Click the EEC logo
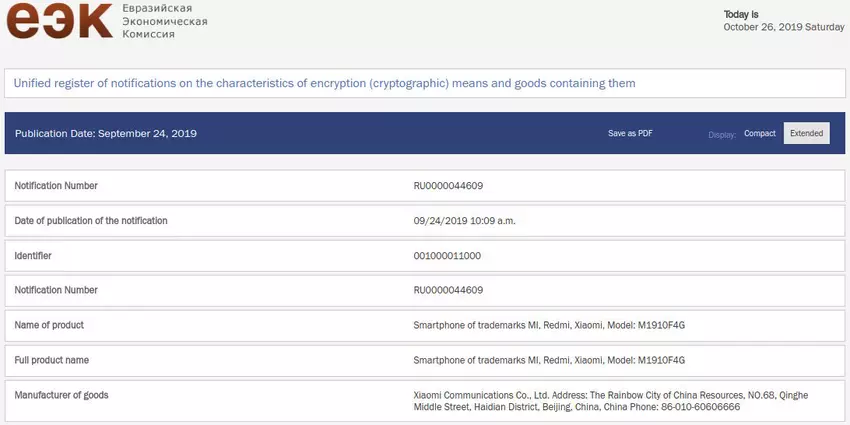The height and width of the screenshot is (425, 850). point(60,20)
